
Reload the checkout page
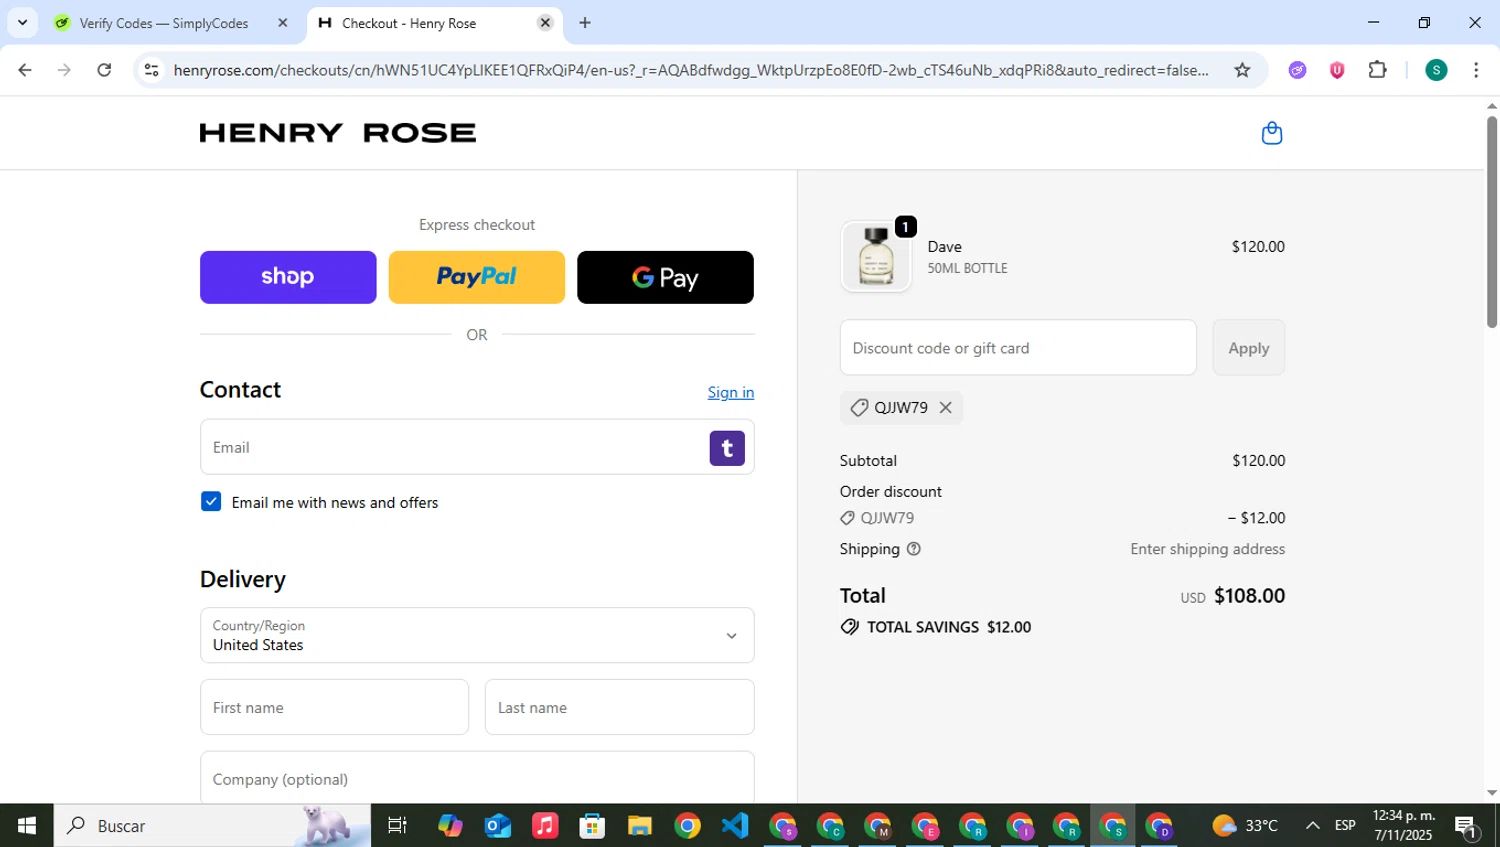click(x=104, y=70)
